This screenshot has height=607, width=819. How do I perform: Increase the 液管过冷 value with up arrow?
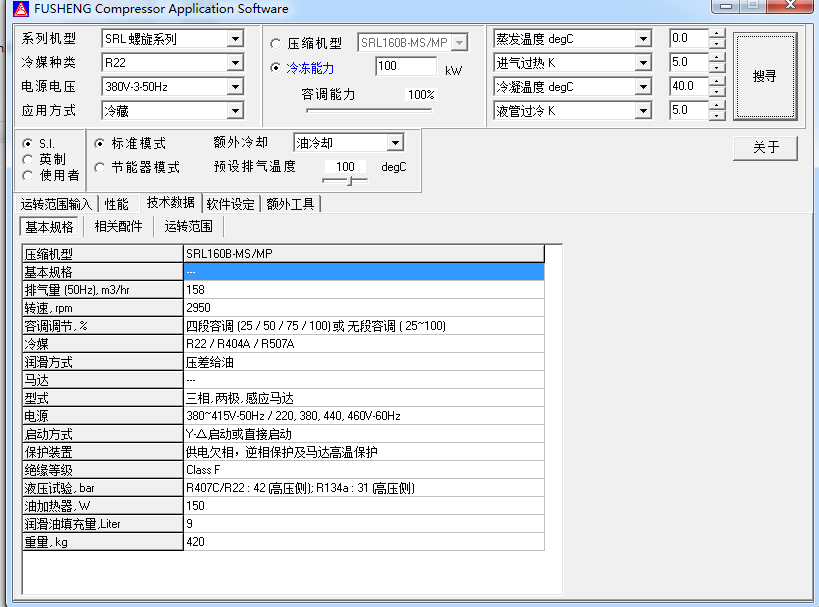[717, 106]
